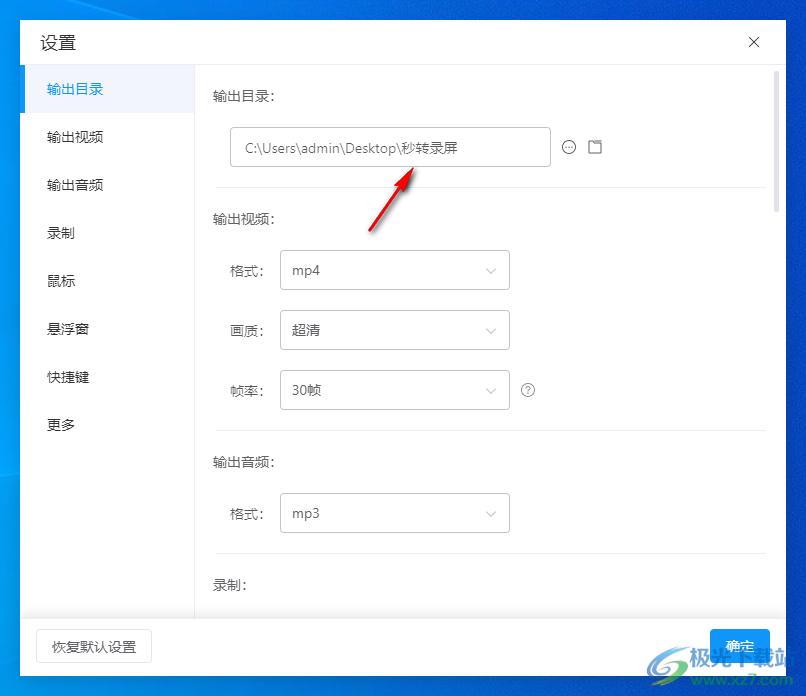Open the 录制 sidebar tab

pos(107,233)
